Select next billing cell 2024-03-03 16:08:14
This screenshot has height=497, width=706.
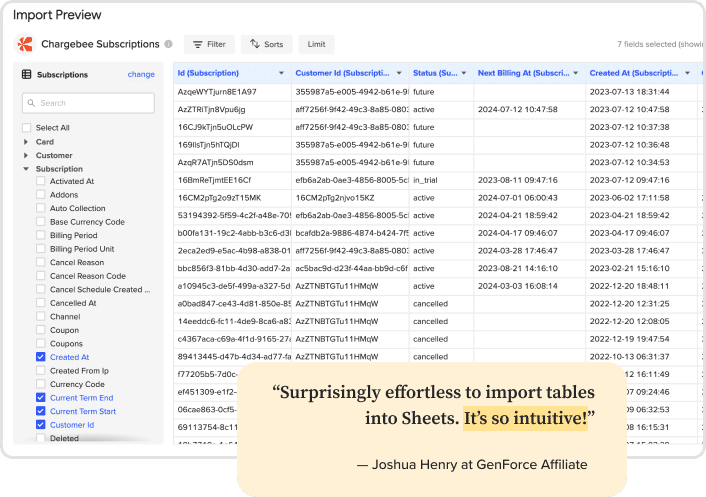(530, 286)
